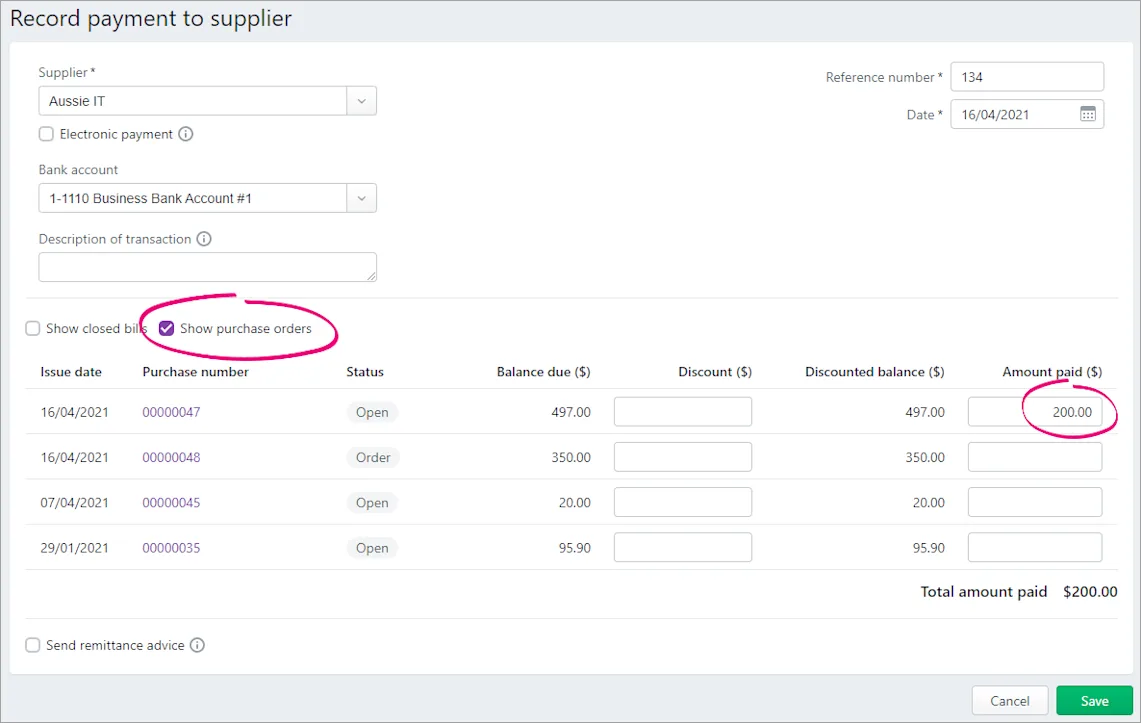This screenshot has width=1141, height=723.
Task: Cancel the payment with the Cancel button
Action: click(x=1009, y=700)
